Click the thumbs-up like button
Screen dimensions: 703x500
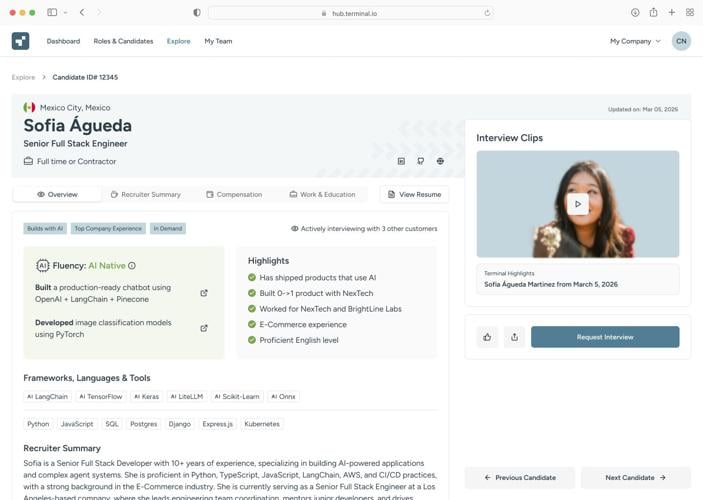[x=487, y=337]
